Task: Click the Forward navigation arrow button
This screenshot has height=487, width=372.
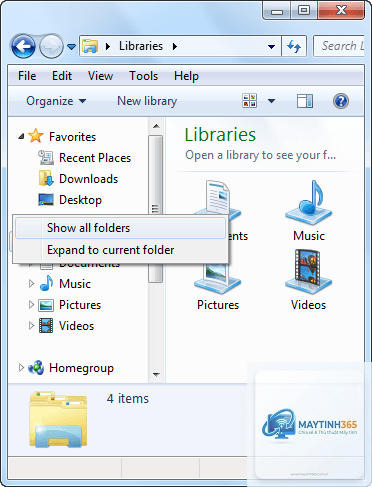Action: click(x=51, y=46)
